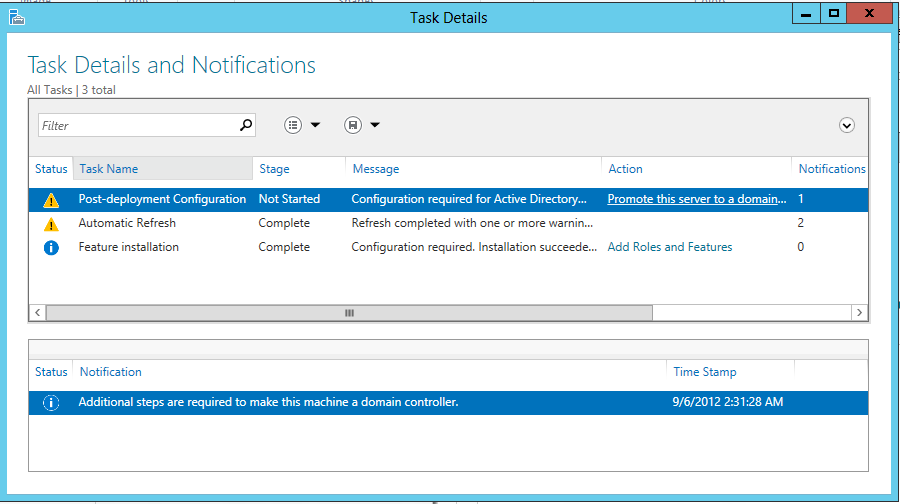This screenshot has height=504, width=900.
Task: Click the warning icon for Automatic Refresh
Action: pos(51,224)
